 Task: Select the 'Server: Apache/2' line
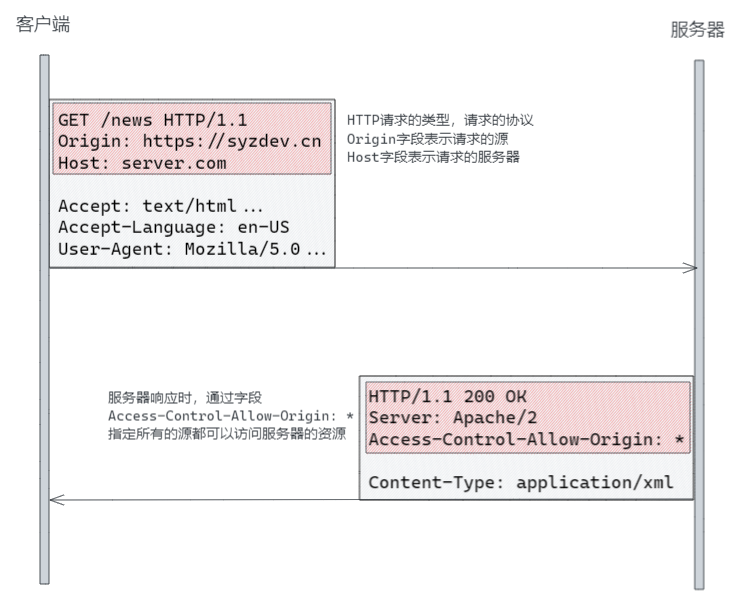(x=453, y=418)
